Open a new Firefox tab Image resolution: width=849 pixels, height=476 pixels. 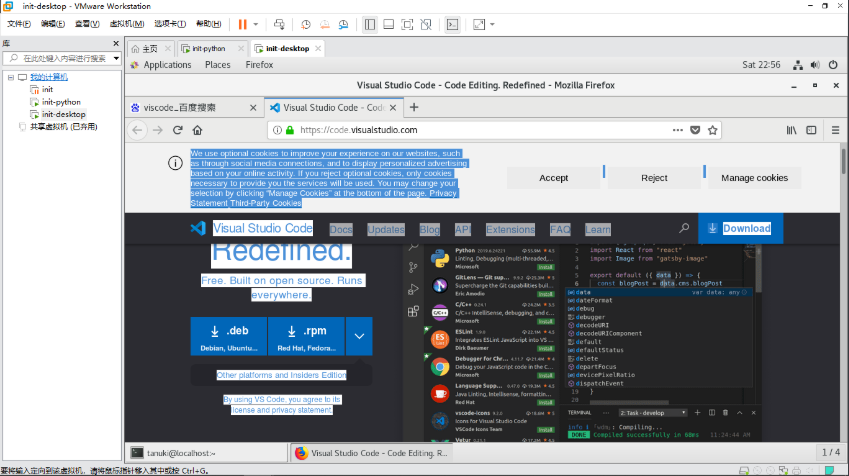click(414, 107)
